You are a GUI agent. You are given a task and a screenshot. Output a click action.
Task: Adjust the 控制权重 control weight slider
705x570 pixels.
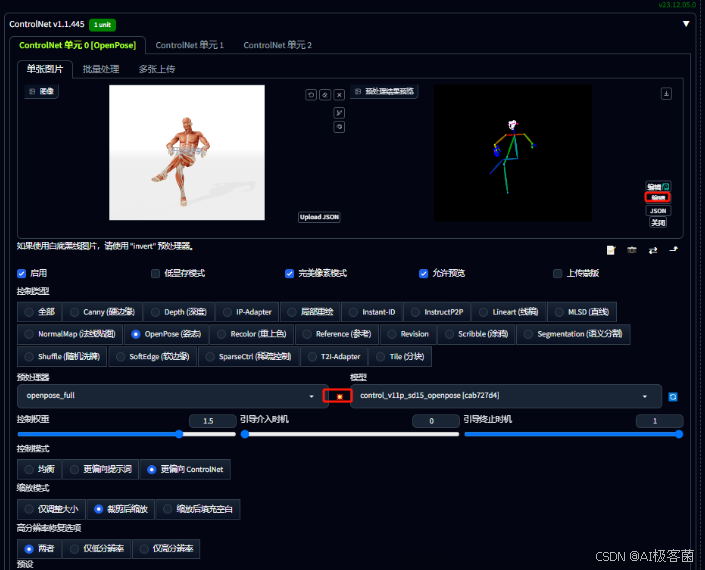click(127, 434)
